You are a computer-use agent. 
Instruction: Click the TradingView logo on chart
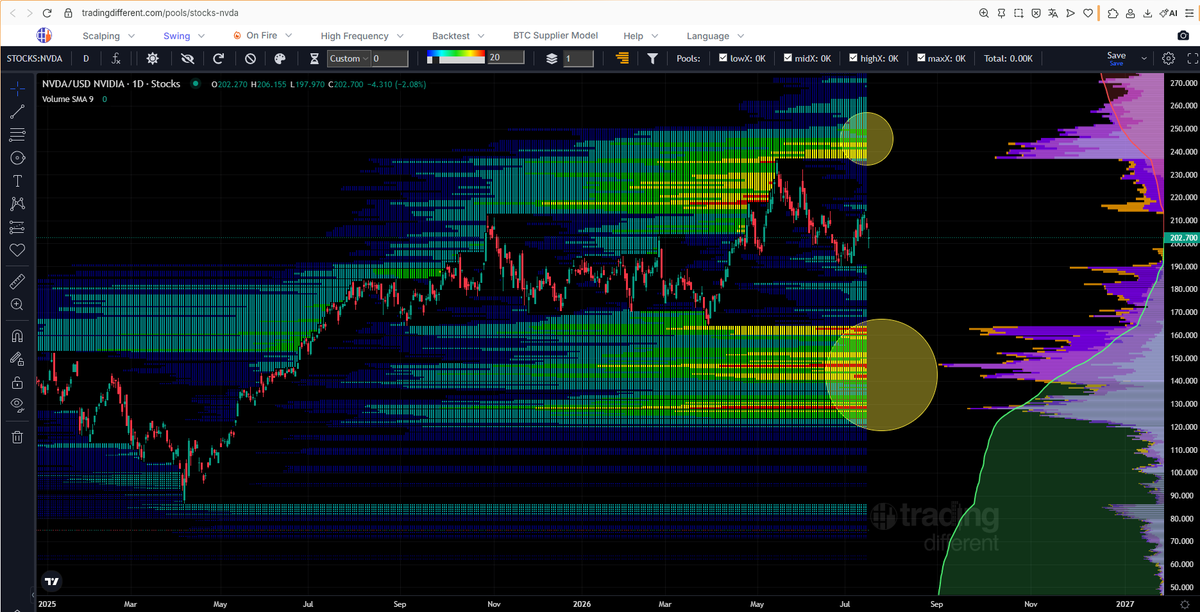point(51,580)
